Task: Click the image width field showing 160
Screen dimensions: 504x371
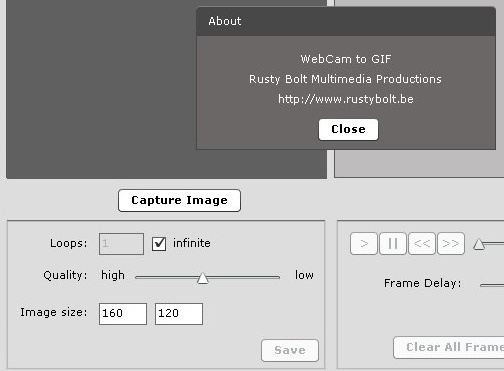Action: tap(123, 314)
